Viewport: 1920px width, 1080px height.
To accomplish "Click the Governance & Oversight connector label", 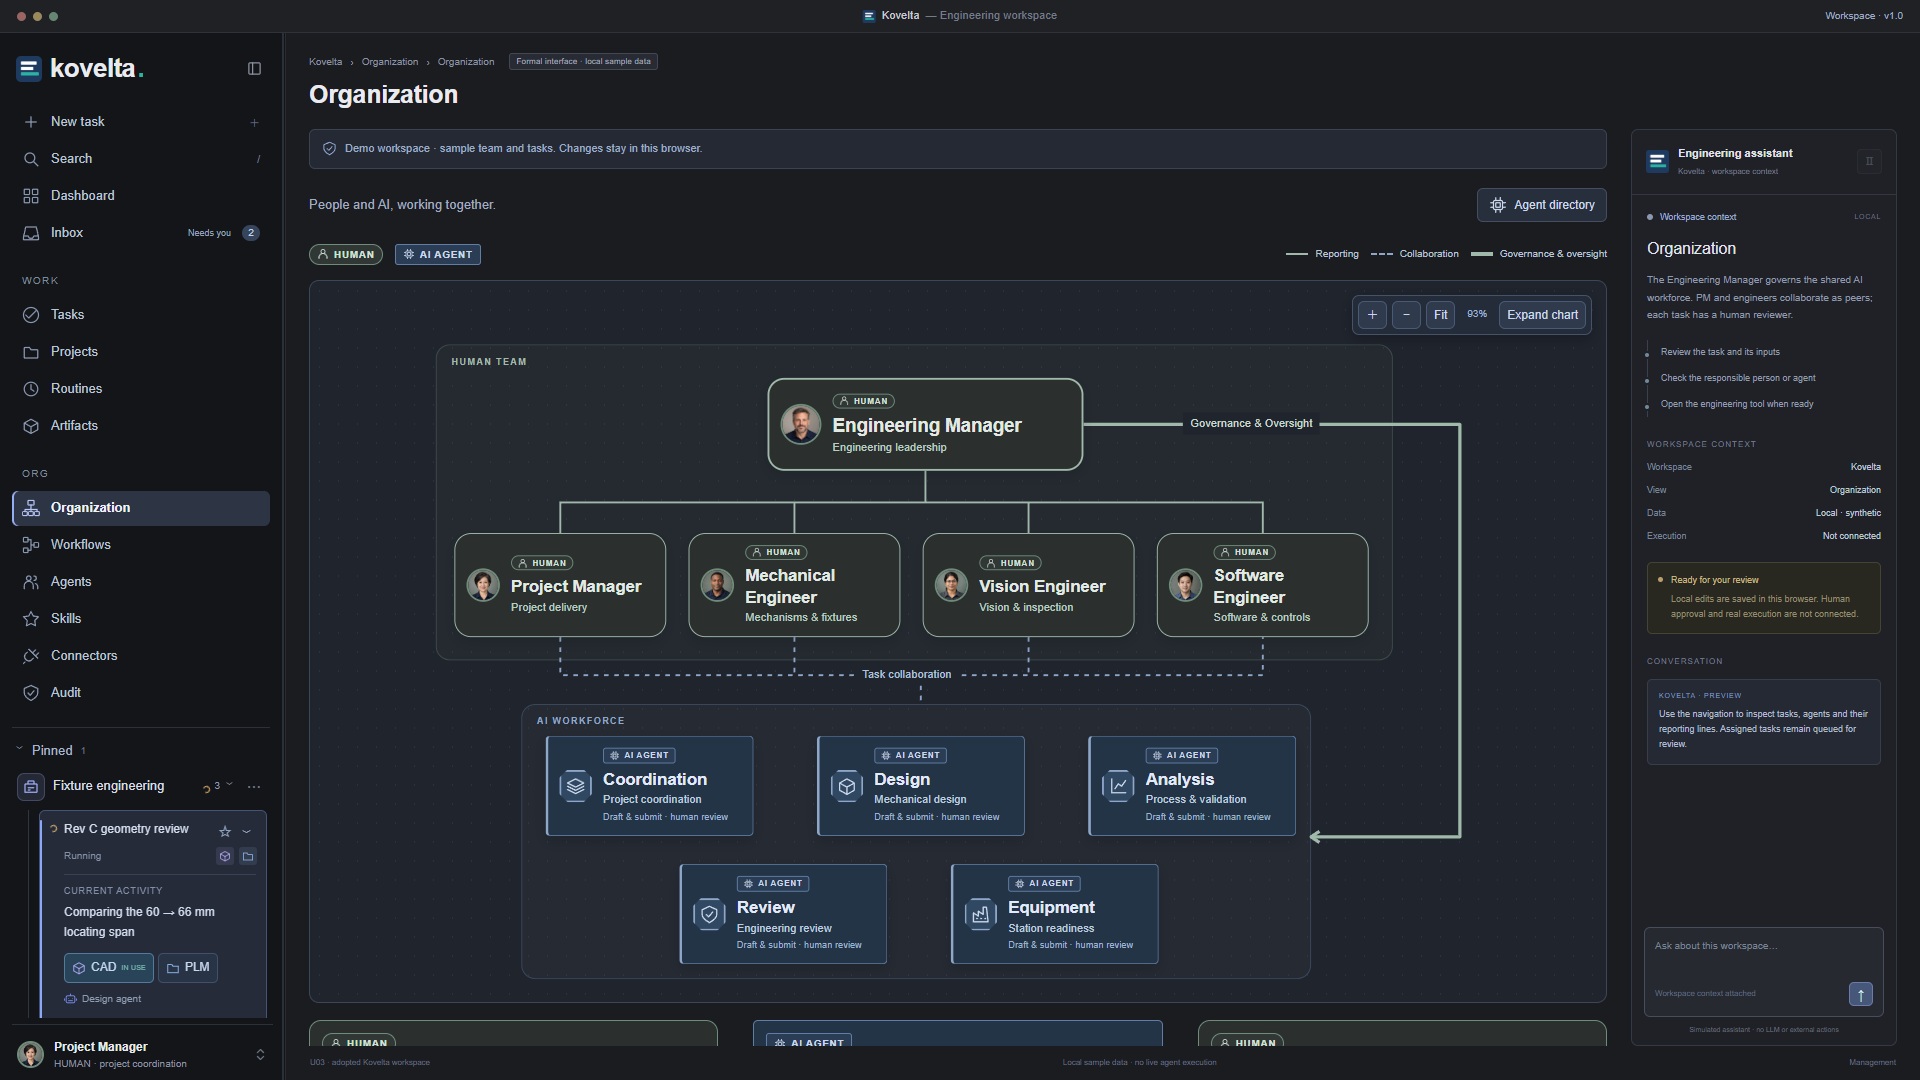I will pyautogui.click(x=1251, y=424).
